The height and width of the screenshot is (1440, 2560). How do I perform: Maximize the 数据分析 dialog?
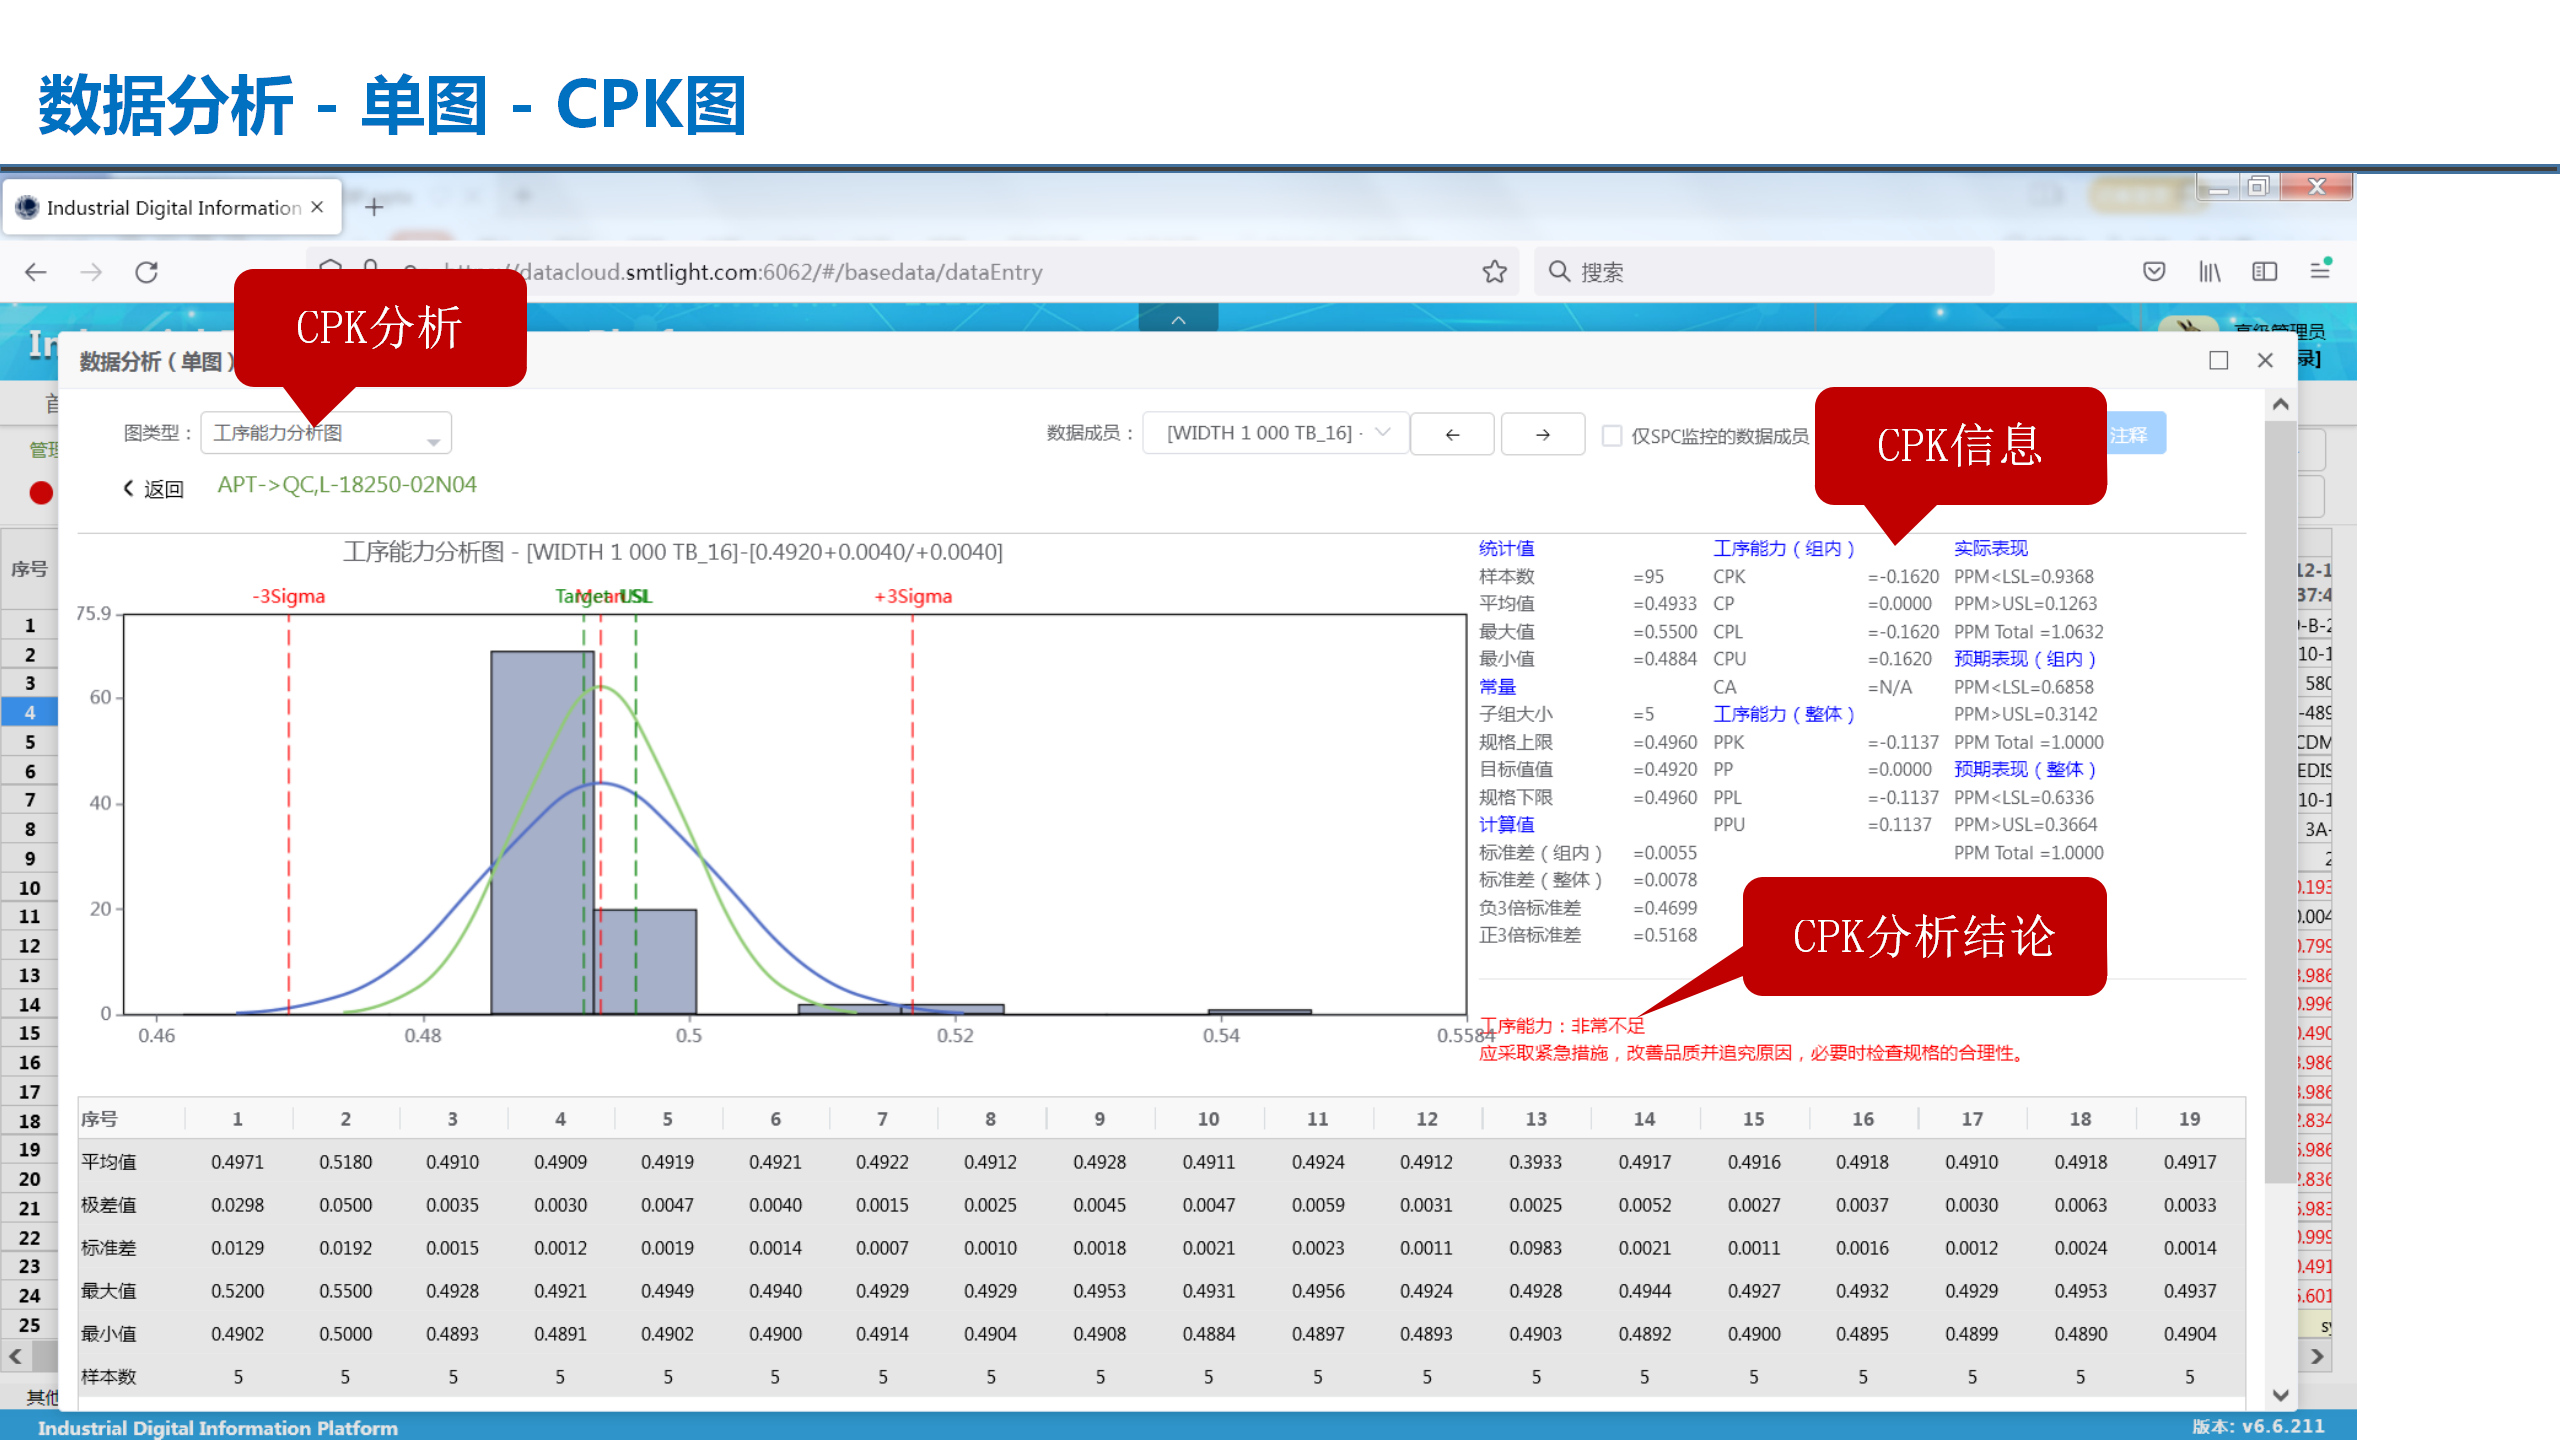point(2218,361)
